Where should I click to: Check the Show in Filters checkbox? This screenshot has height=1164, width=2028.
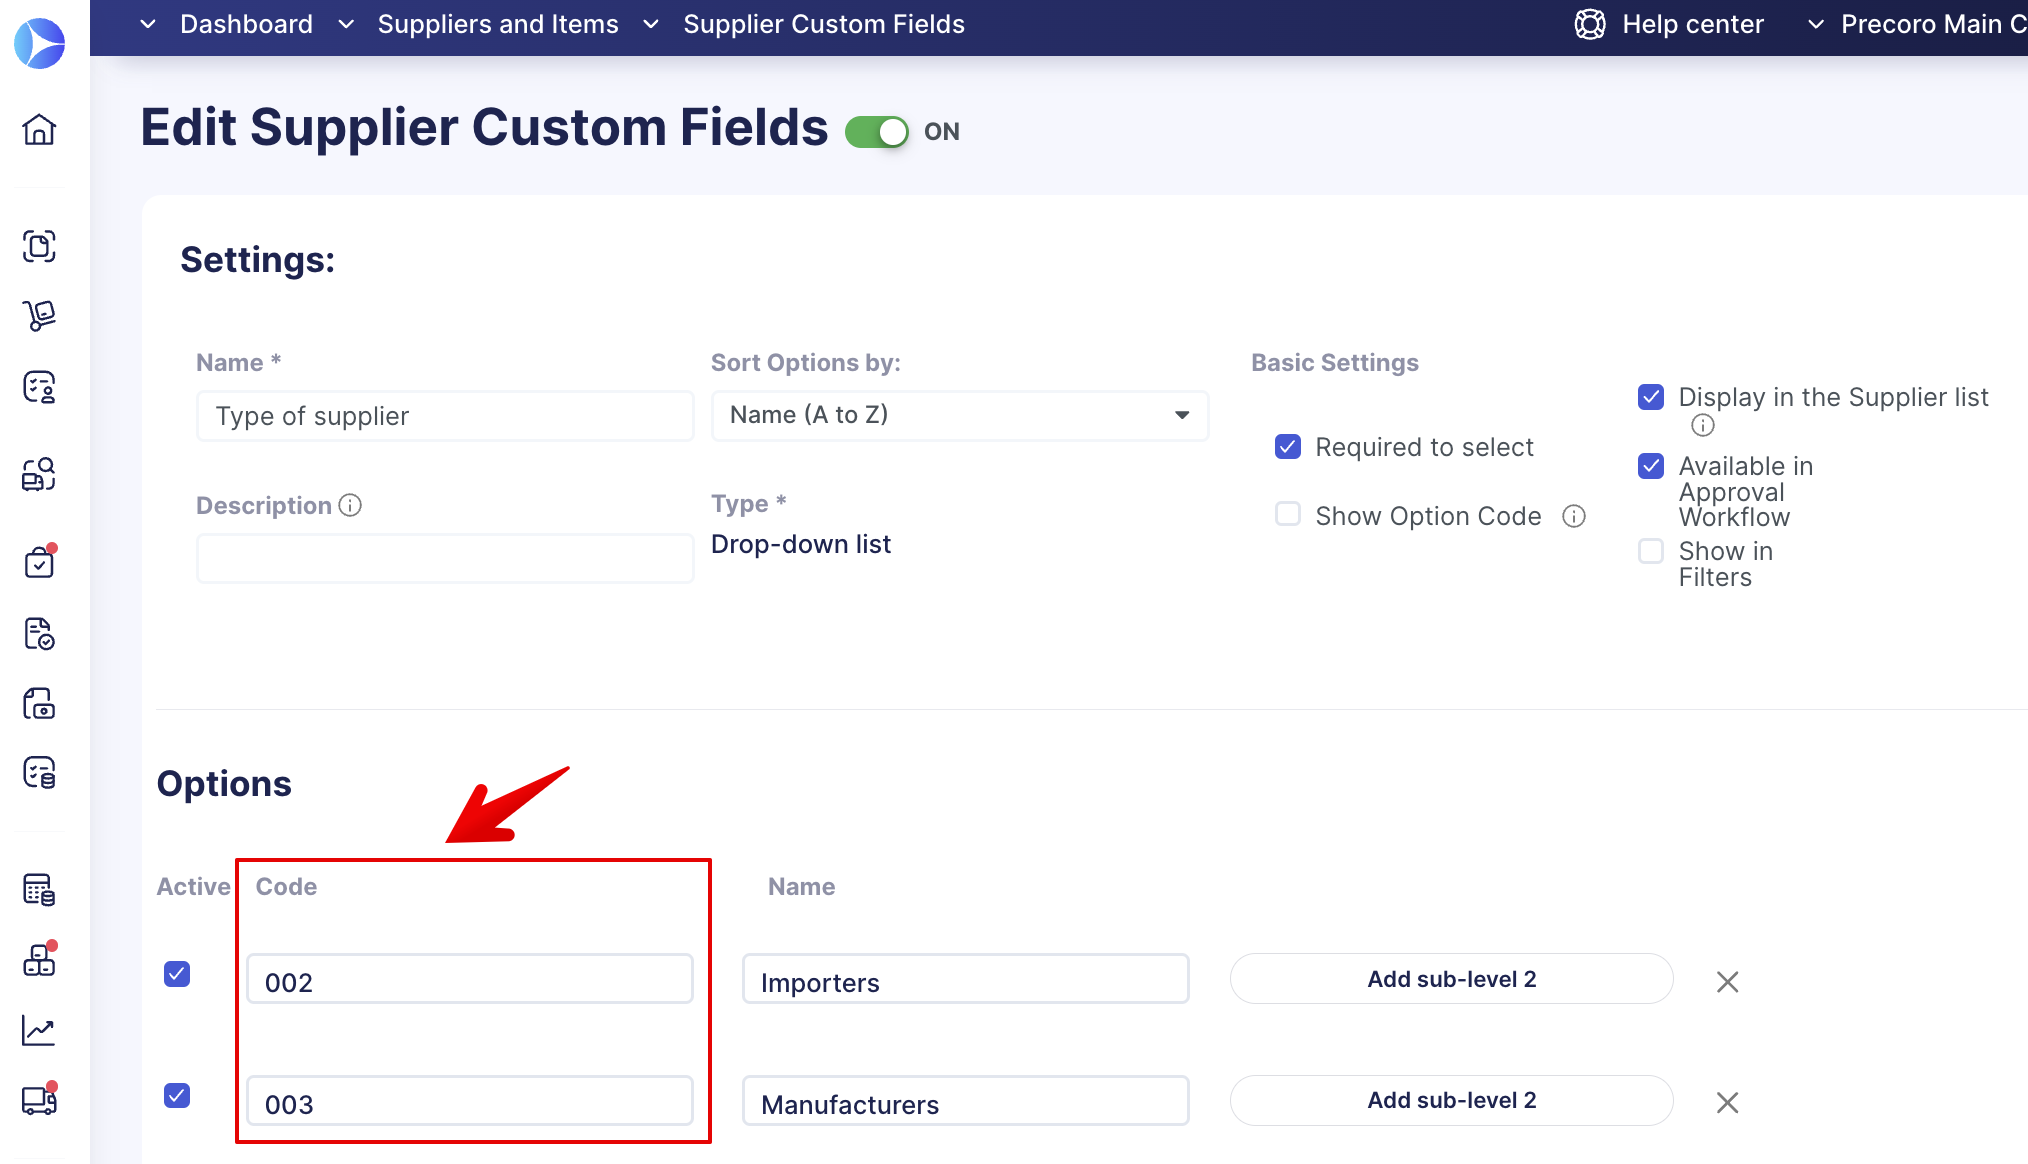1651,551
